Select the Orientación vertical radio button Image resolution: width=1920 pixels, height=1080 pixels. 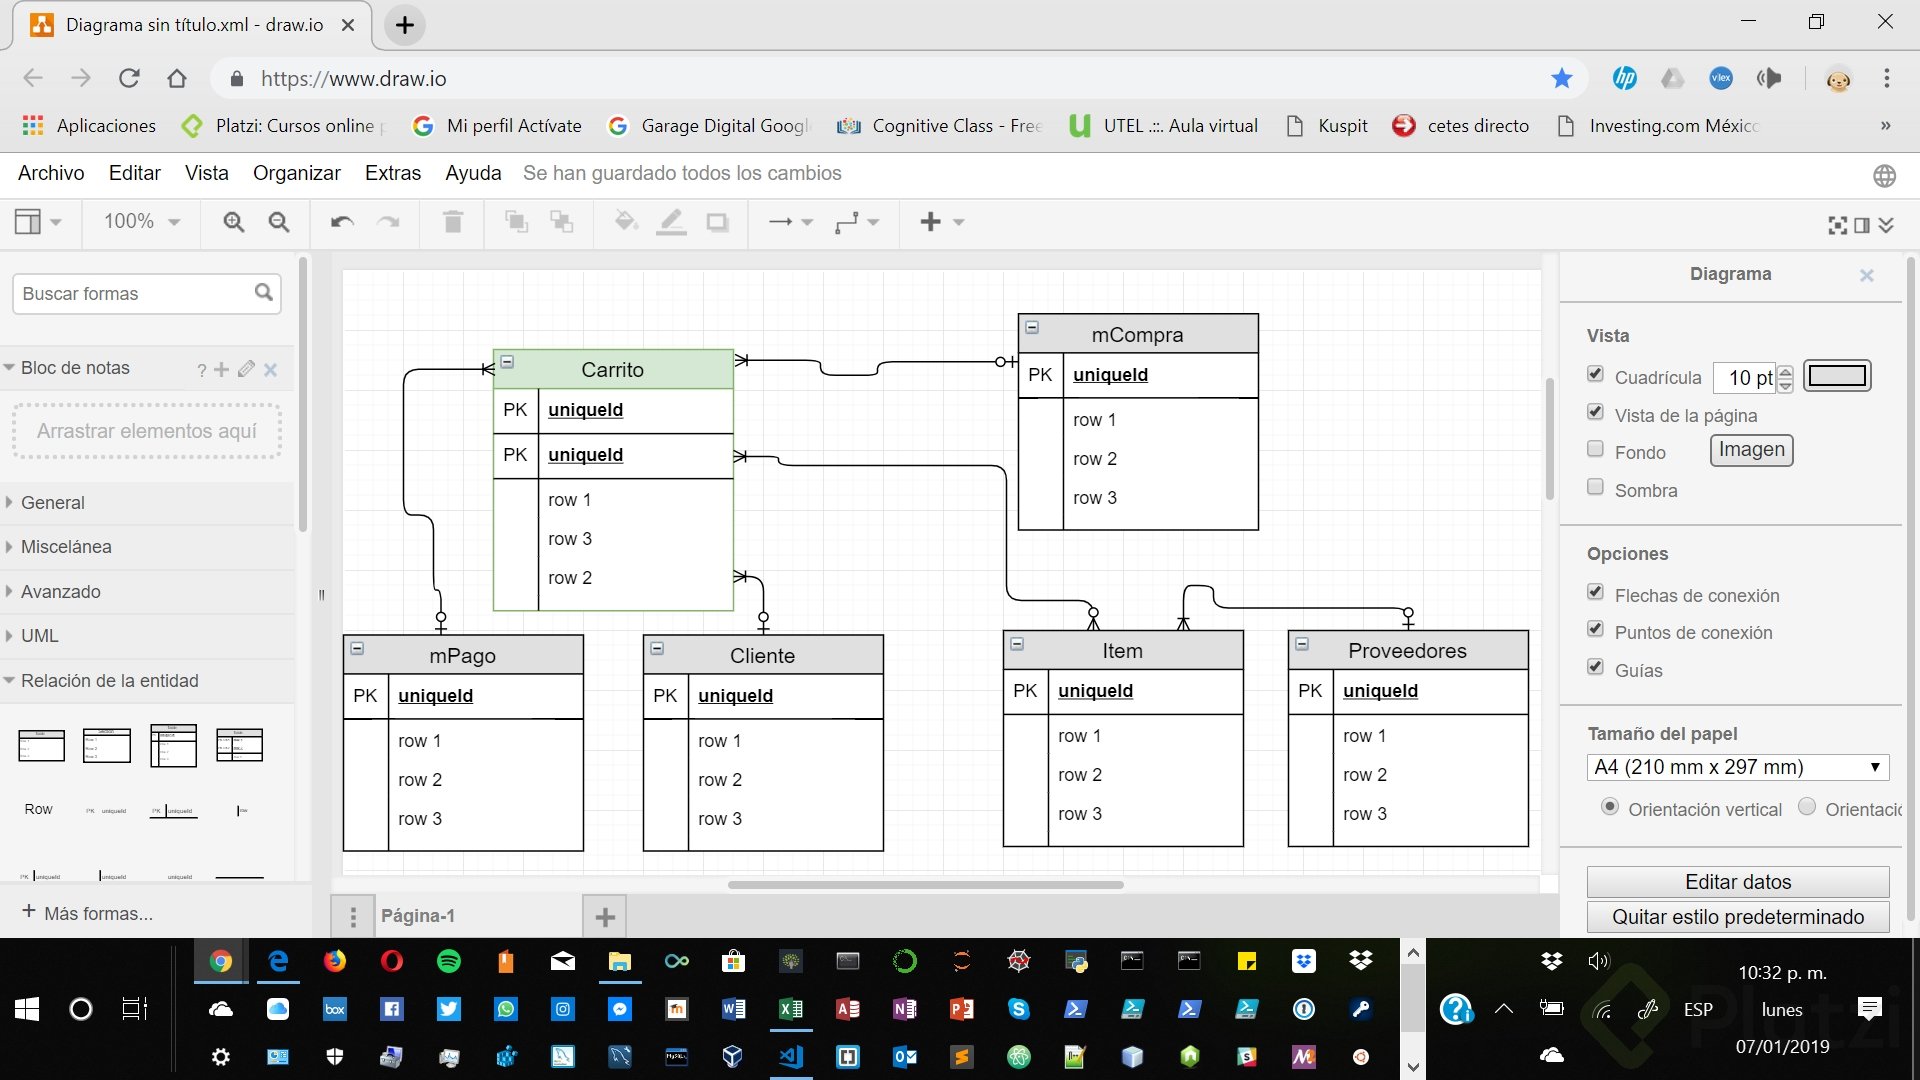pyautogui.click(x=1609, y=806)
